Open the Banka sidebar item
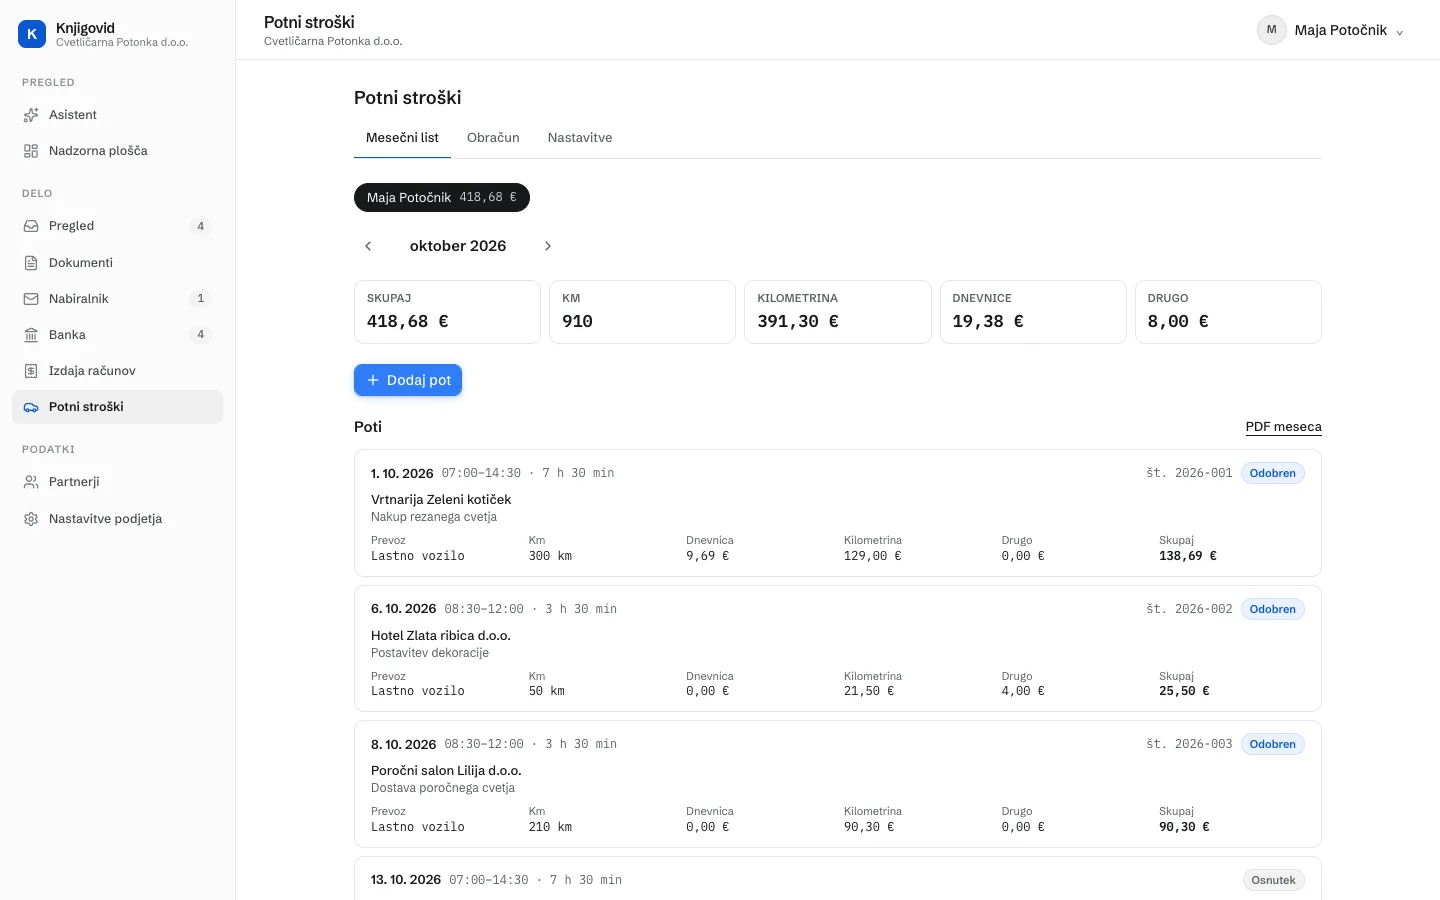This screenshot has width=1440, height=900. (117, 335)
